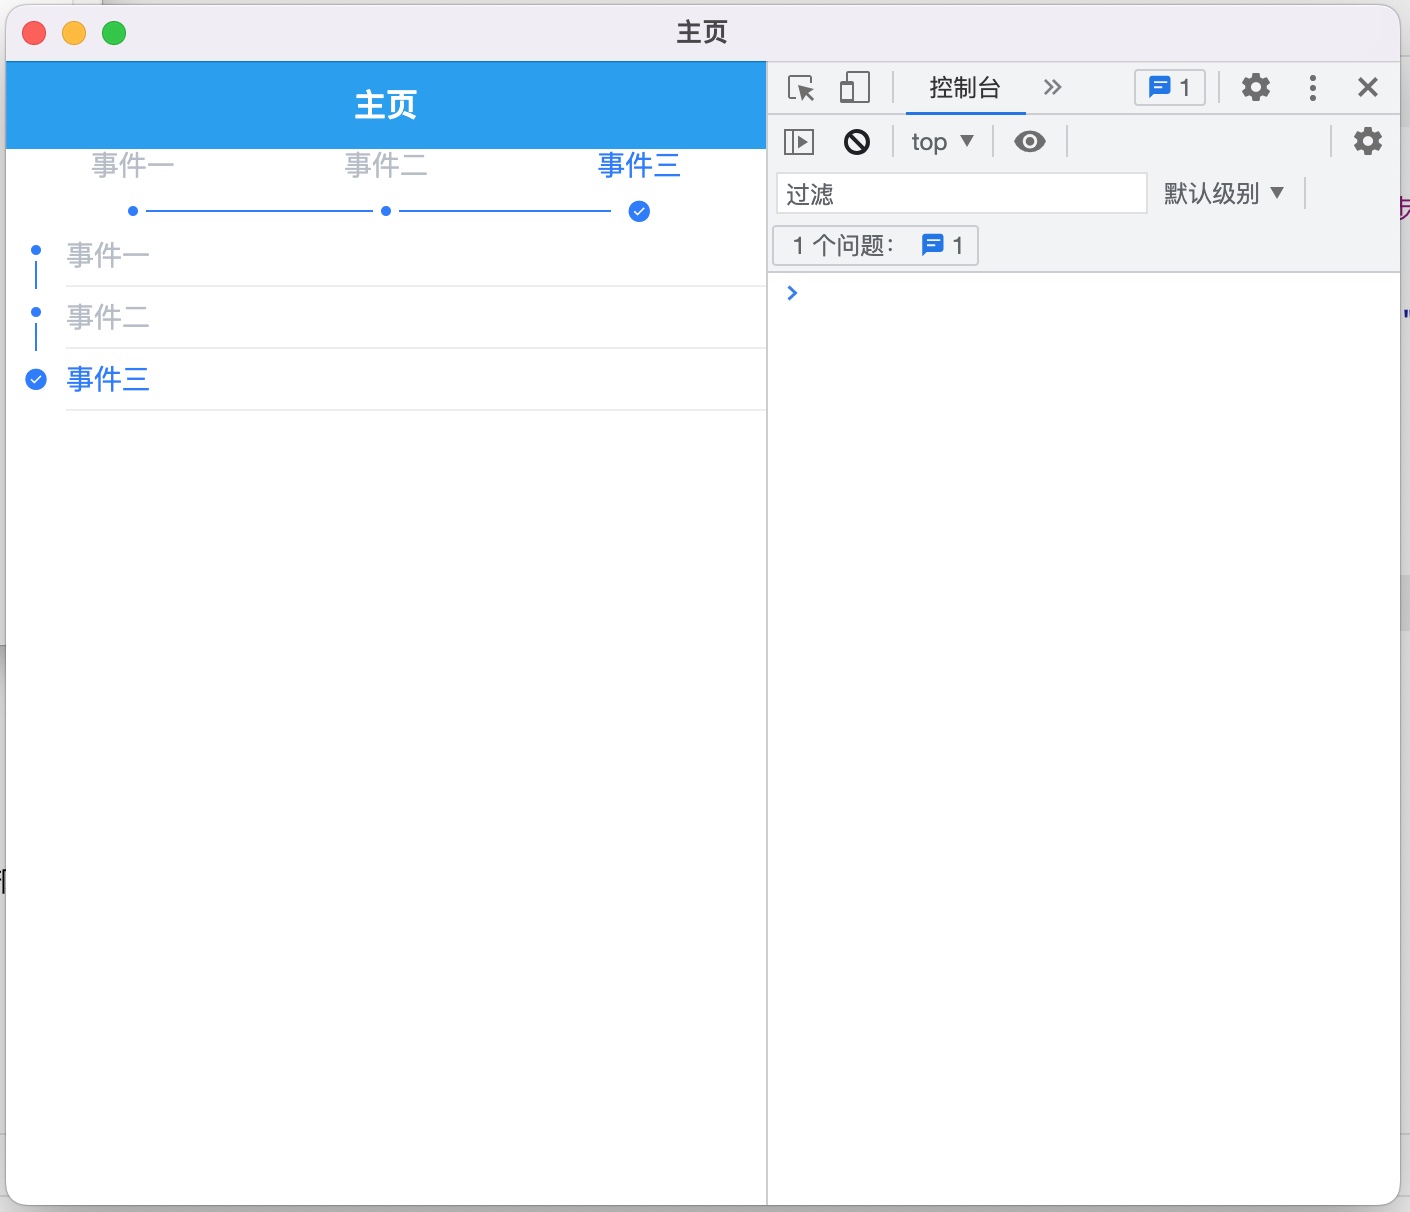This screenshot has height=1212, width=1410.
Task: Select 事件一 in the horizontal steps bar
Action: pos(133,165)
